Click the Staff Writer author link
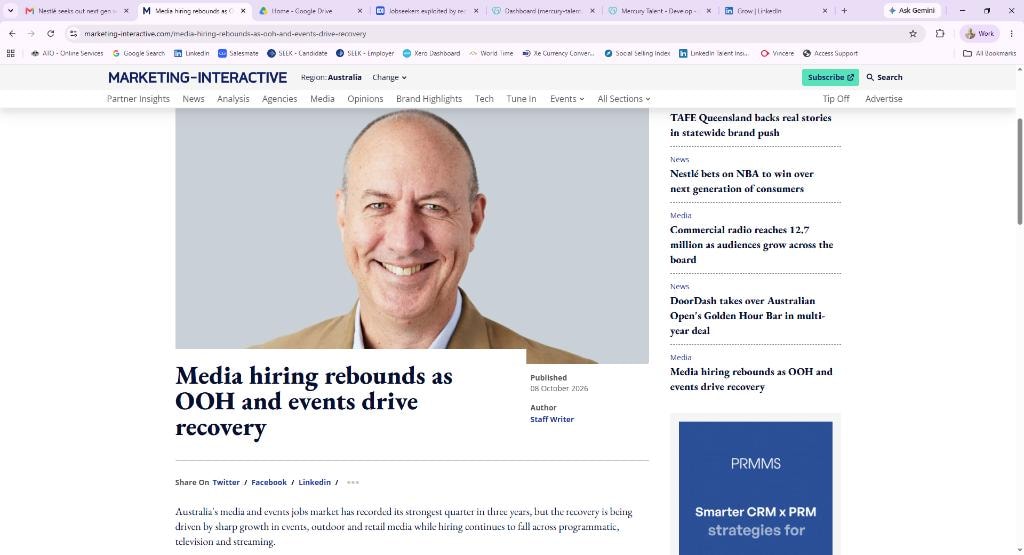This screenshot has height=555, width=1024. 552,419
